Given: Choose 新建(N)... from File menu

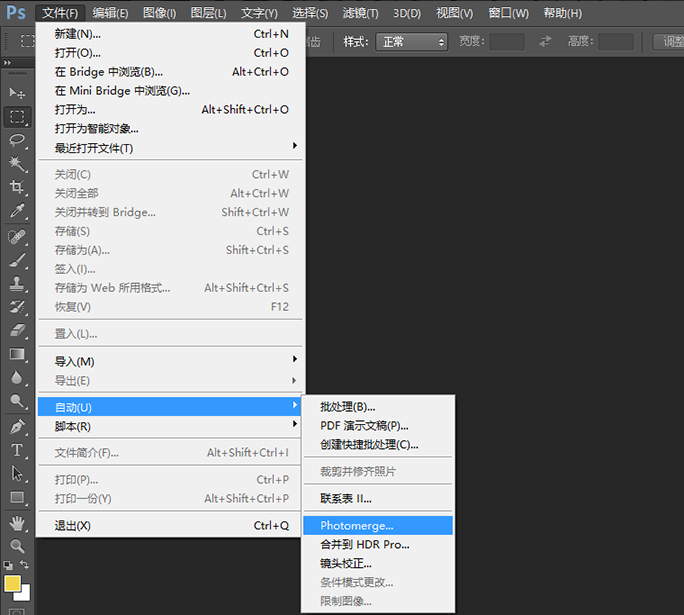Looking at the screenshot, I should pos(170,34).
